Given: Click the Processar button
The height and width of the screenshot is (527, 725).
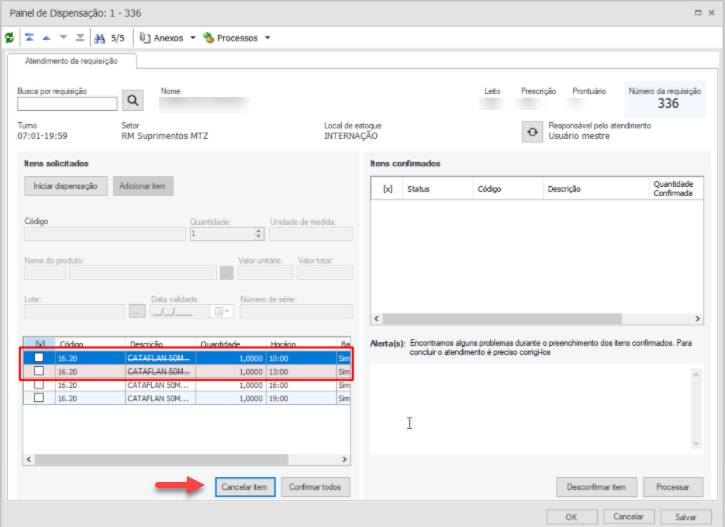Looking at the screenshot, I should click(673, 487).
